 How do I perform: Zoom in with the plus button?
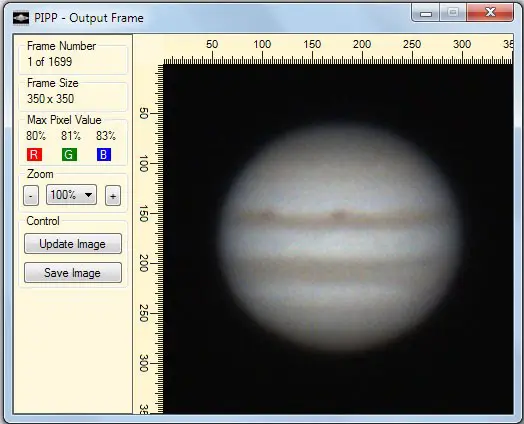[113, 195]
